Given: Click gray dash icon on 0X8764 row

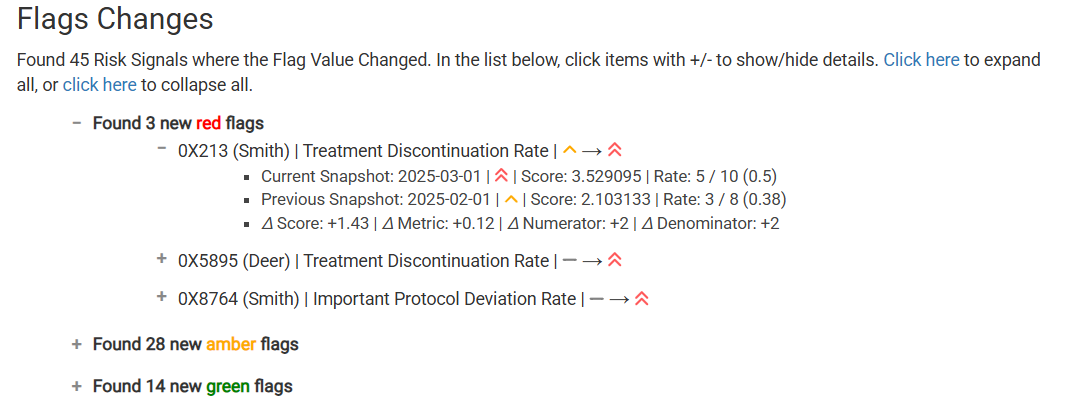Looking at the screenshot, I should point(596,299).
